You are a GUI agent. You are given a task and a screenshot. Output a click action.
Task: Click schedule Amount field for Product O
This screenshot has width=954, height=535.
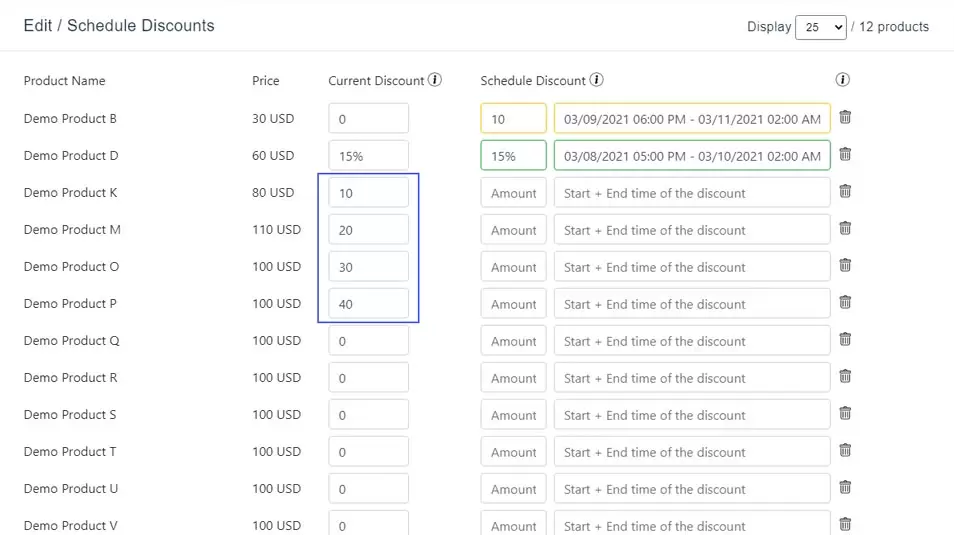pyautogui.click(x=514, y=267)
